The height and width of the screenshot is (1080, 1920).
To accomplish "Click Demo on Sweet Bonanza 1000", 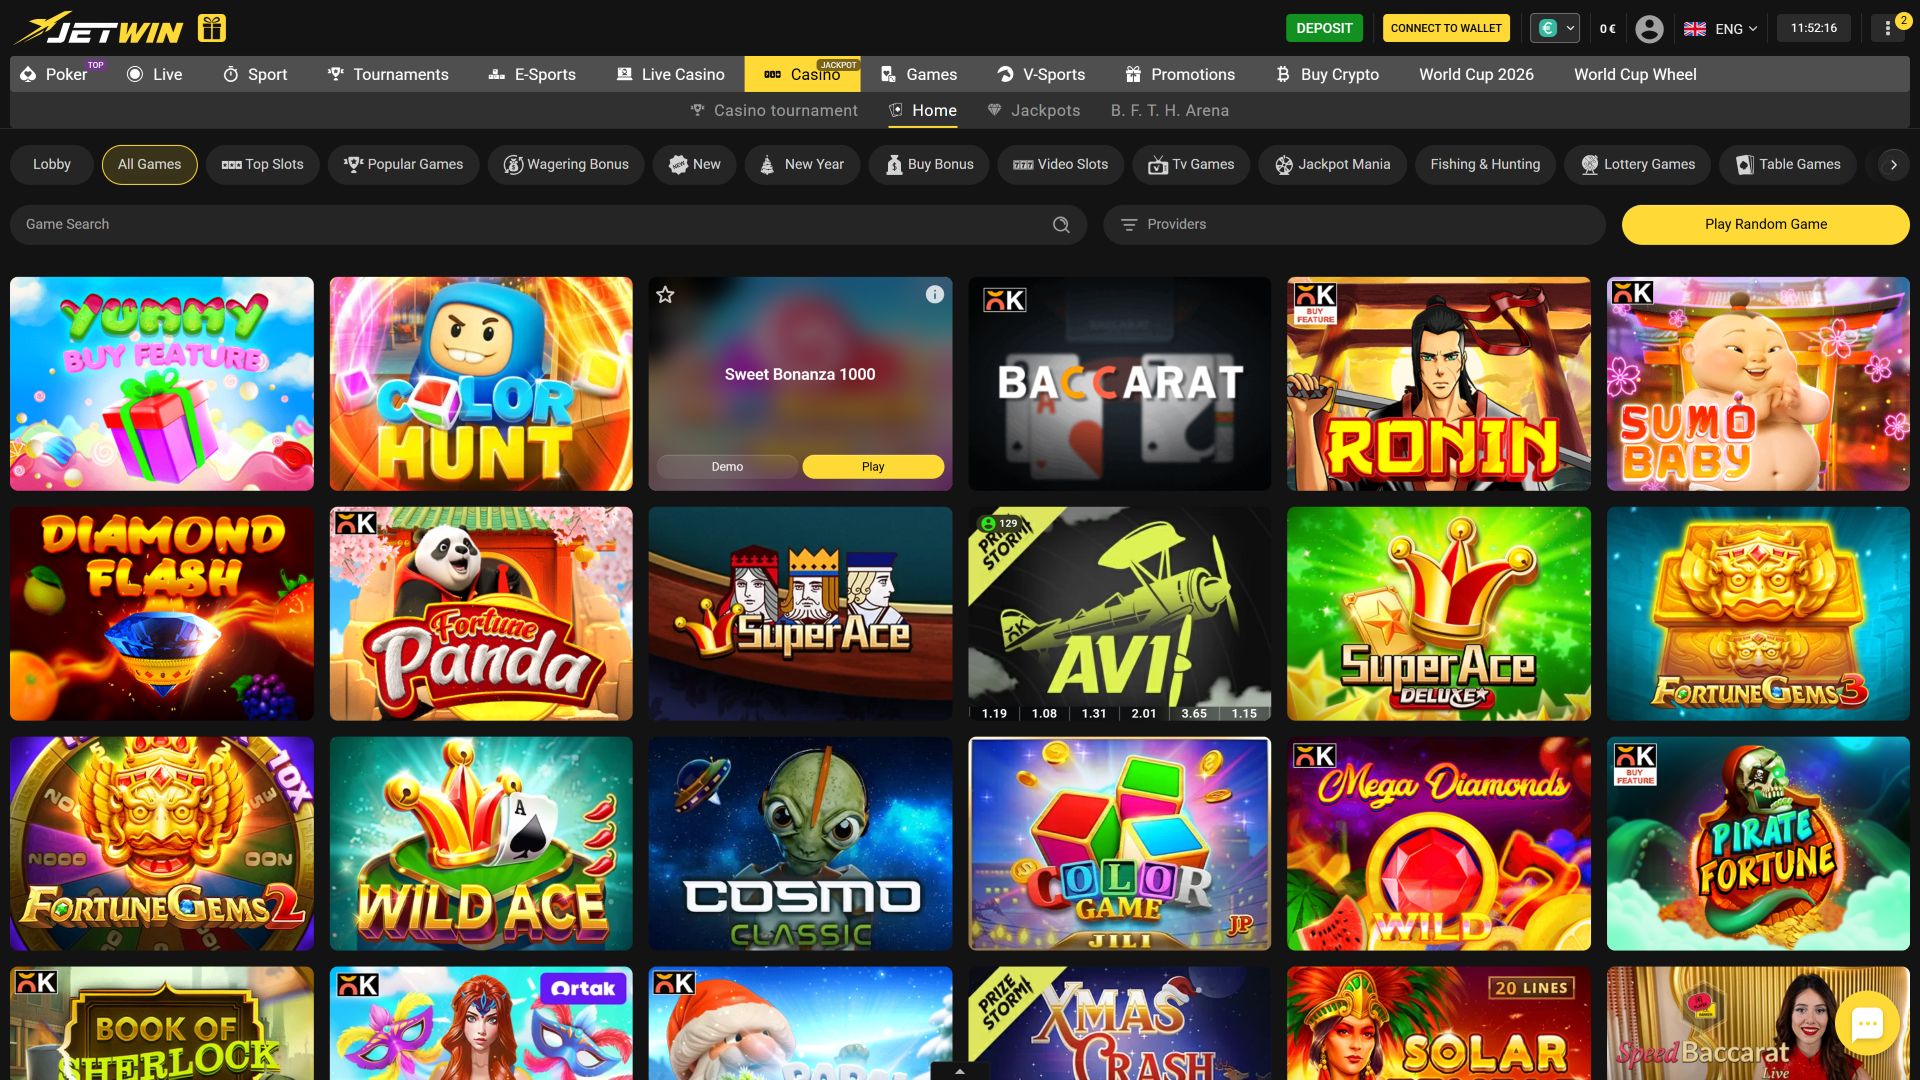I will [727, 467].
